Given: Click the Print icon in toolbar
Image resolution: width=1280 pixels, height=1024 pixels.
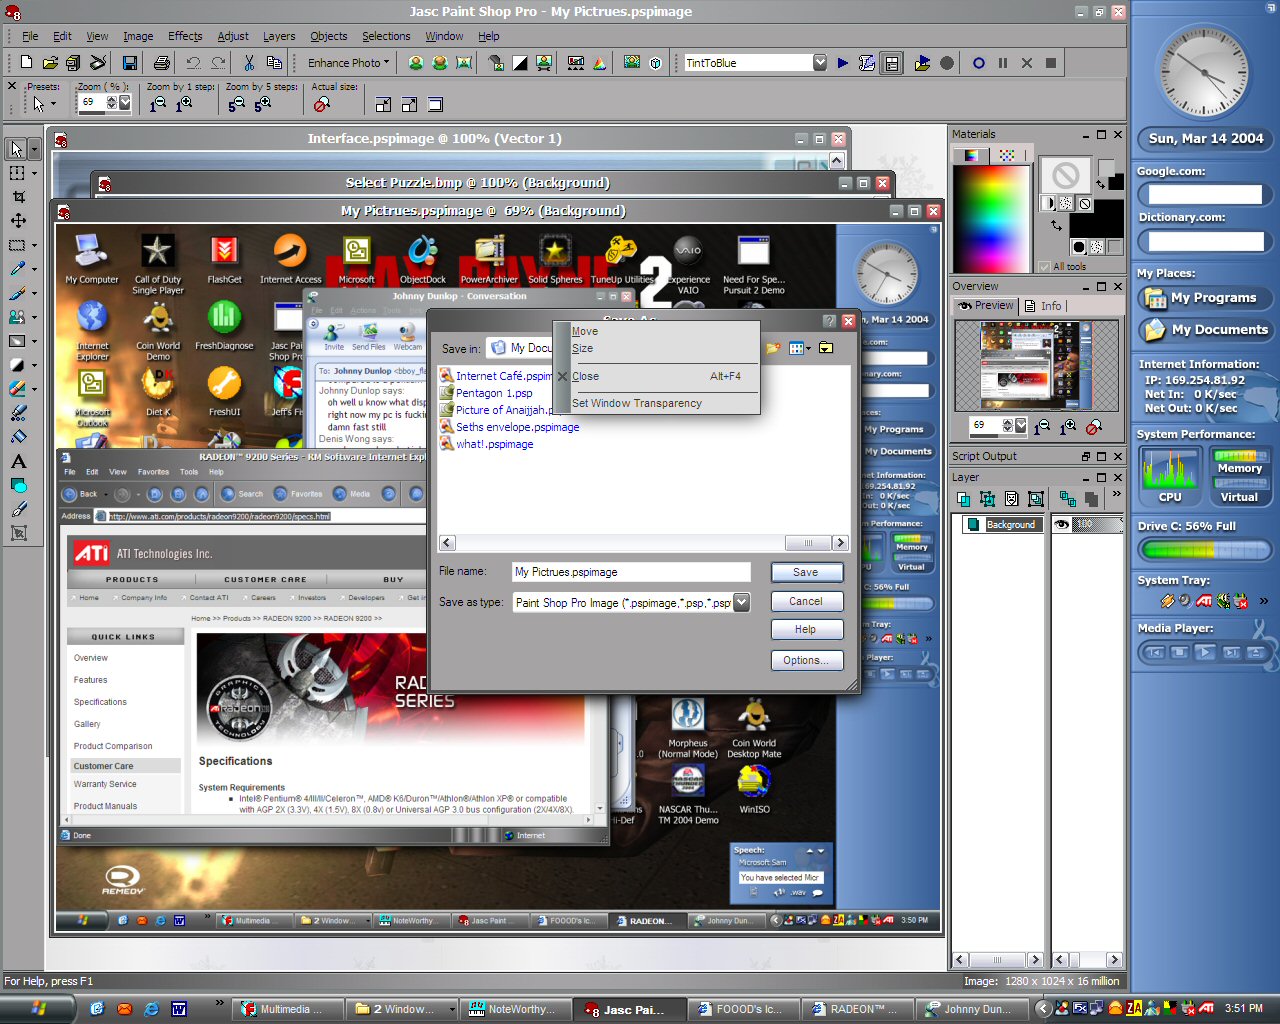Looking at the screenshot, I should pyautogui.click(x=161, y=63).
